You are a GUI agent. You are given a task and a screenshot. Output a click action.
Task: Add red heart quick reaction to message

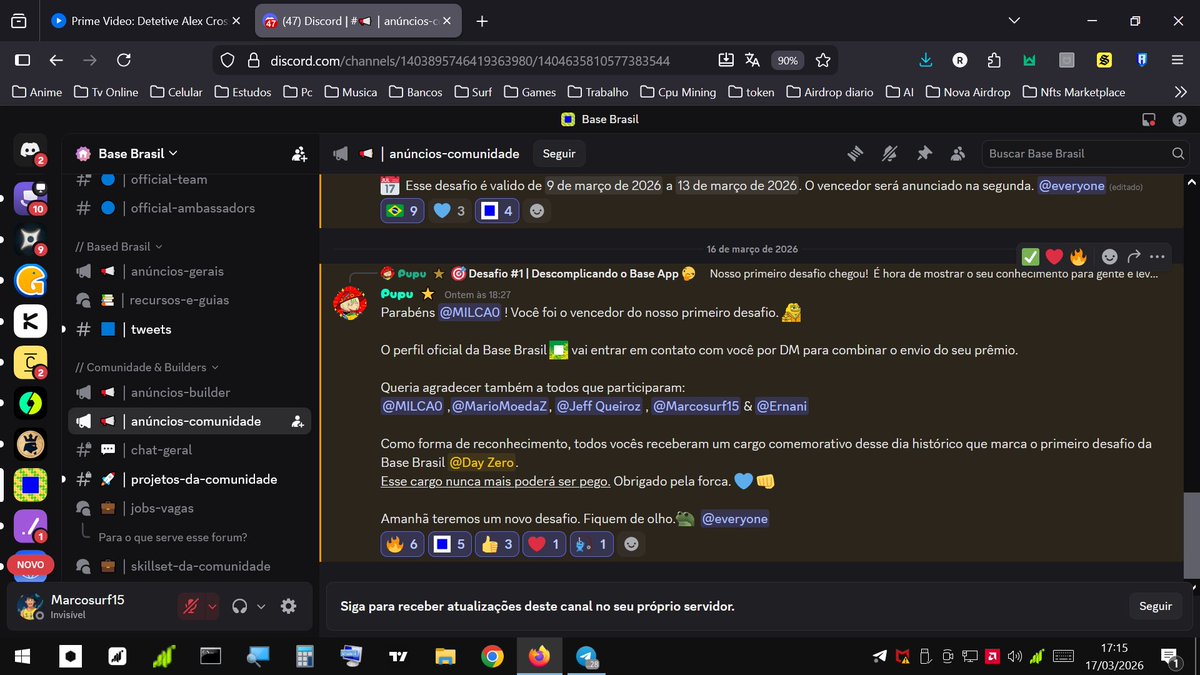coord(1054,256)
